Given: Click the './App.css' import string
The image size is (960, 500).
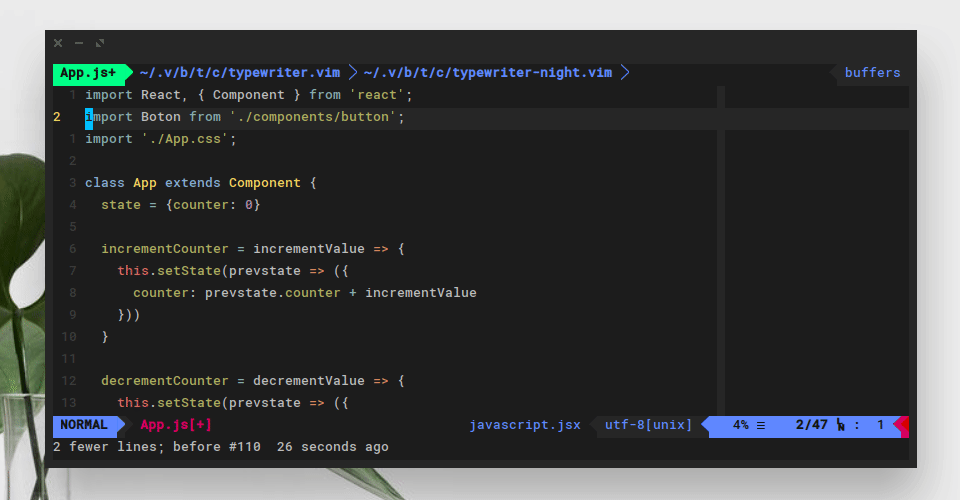Looking at the screenshot, I should tap(185, 139).
